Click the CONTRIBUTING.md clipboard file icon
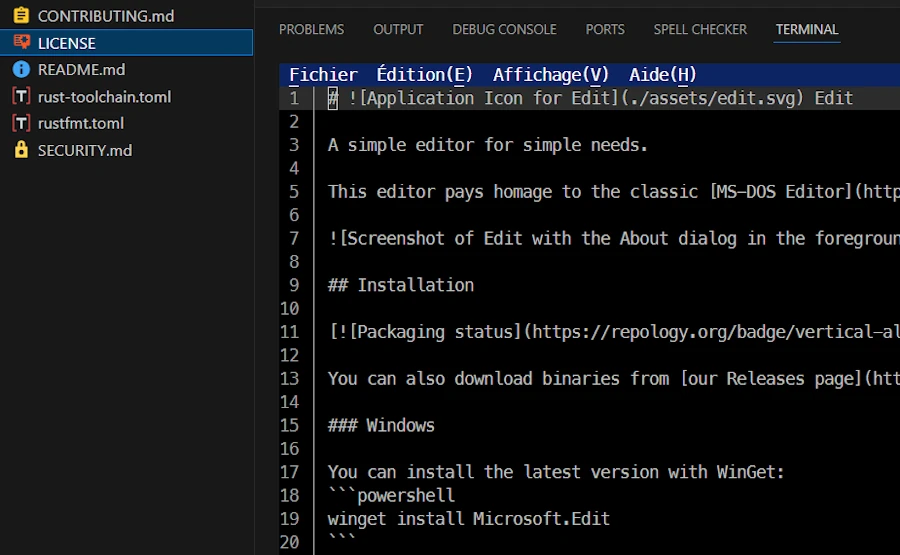The height and width of the screenshot is (555, 900). click(x=21, y=16)
